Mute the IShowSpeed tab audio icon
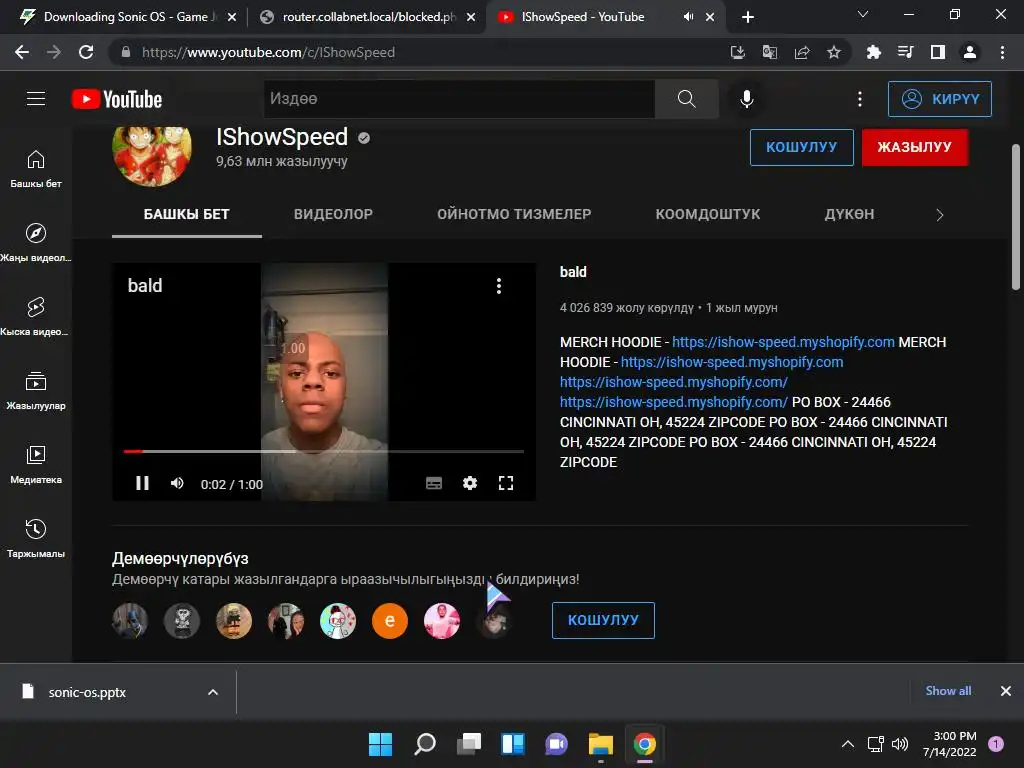Image resolution: width=1024 pixels, height=768 pixels. click(x=688, y=17)
